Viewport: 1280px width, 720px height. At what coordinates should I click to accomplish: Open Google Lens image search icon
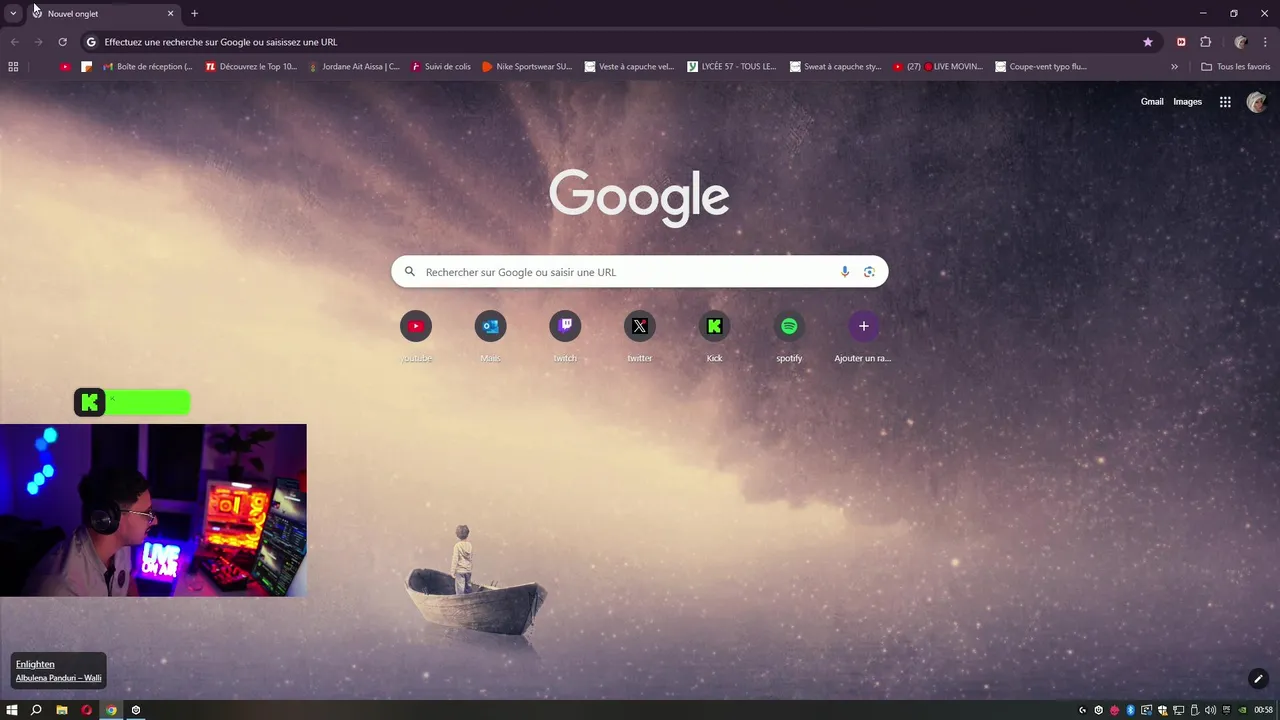869,272
